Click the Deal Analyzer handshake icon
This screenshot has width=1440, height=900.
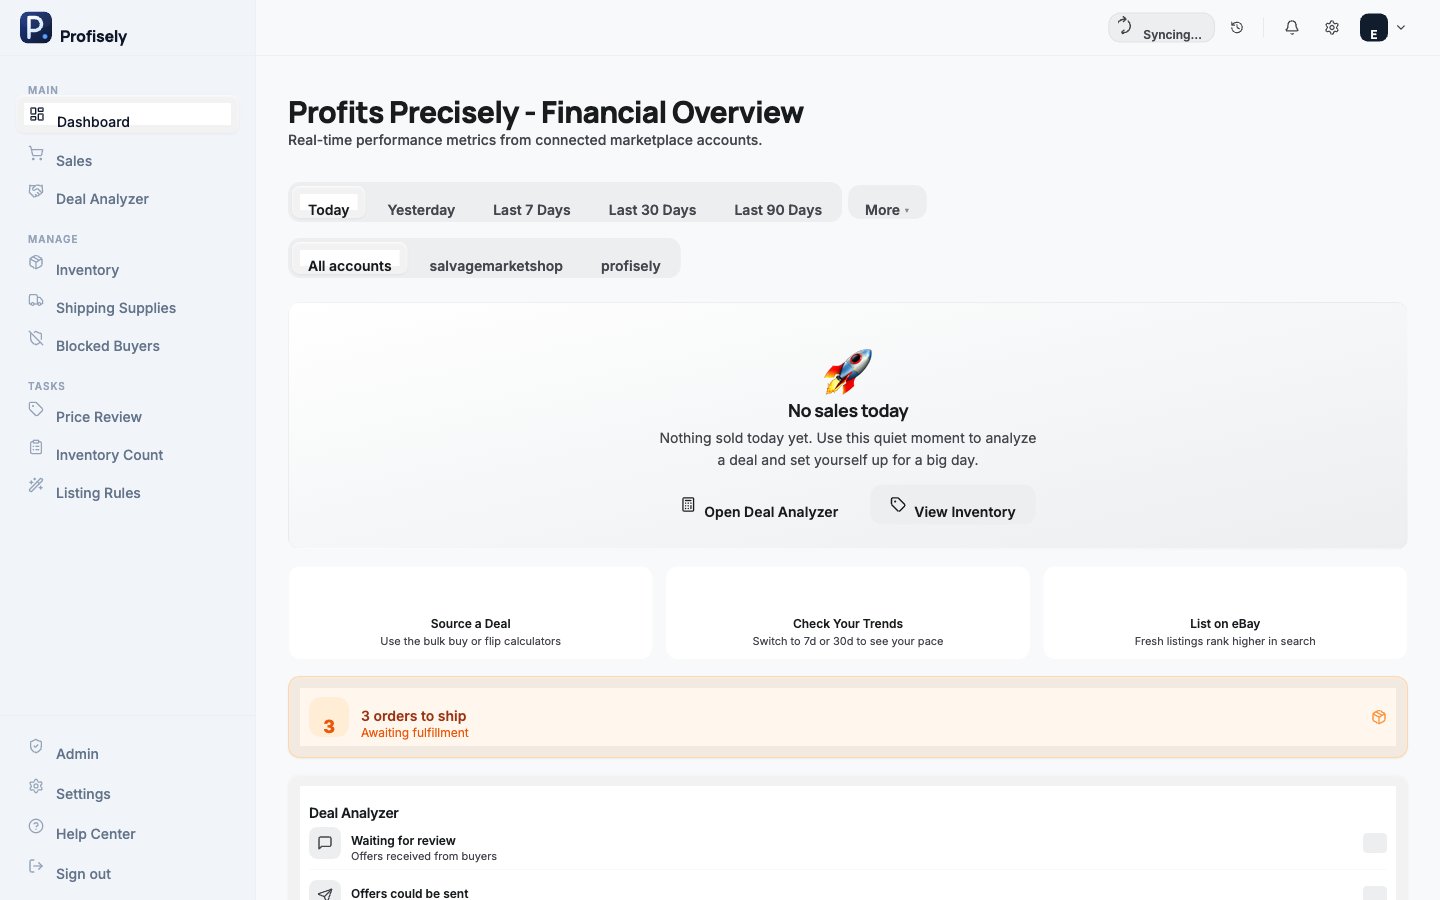[36, 191]
